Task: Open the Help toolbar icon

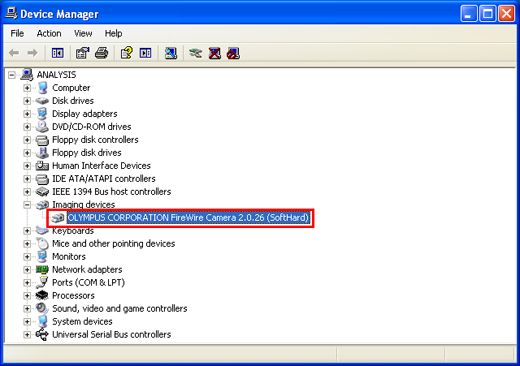Action: pos(127,53)
